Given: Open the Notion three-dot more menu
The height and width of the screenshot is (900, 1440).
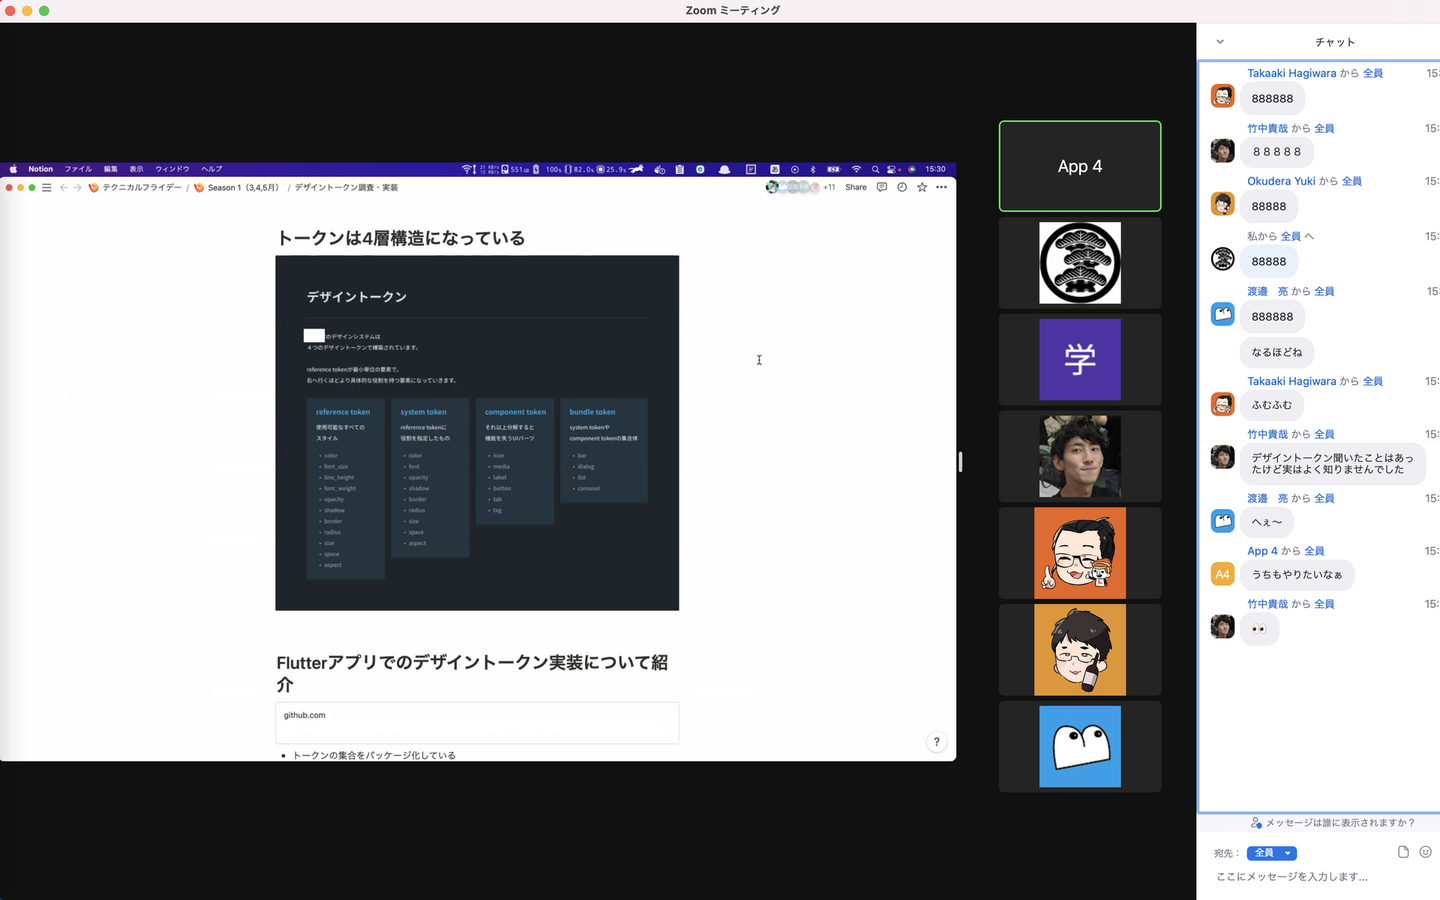Looking at the screenshot, I should (941, 187).
